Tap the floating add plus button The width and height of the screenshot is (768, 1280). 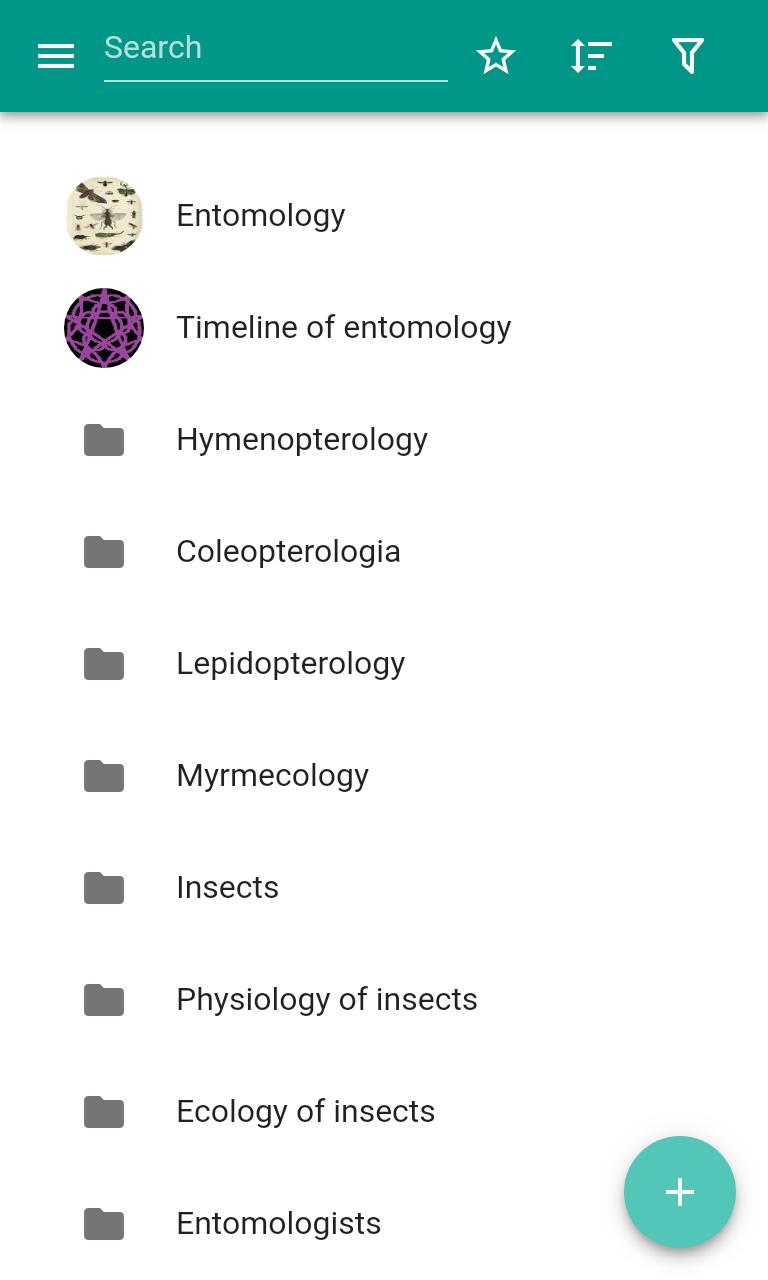click(680, 1192)
